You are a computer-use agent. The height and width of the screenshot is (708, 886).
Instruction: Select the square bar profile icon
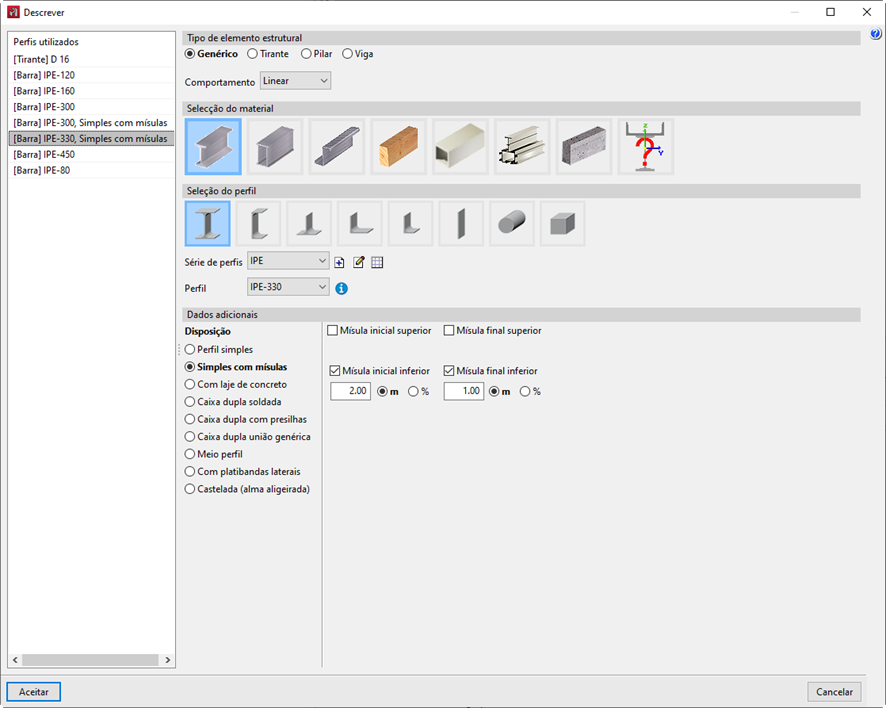pyautogui.click(x=562, y=223)
